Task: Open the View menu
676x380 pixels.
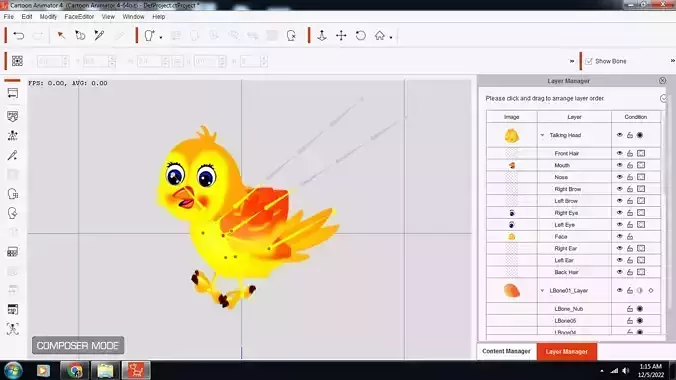Action: coord(108,17)
